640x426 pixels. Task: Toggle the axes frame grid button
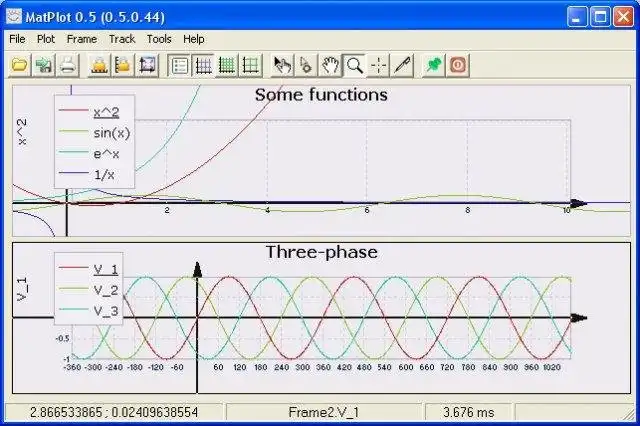coord(250,65)
